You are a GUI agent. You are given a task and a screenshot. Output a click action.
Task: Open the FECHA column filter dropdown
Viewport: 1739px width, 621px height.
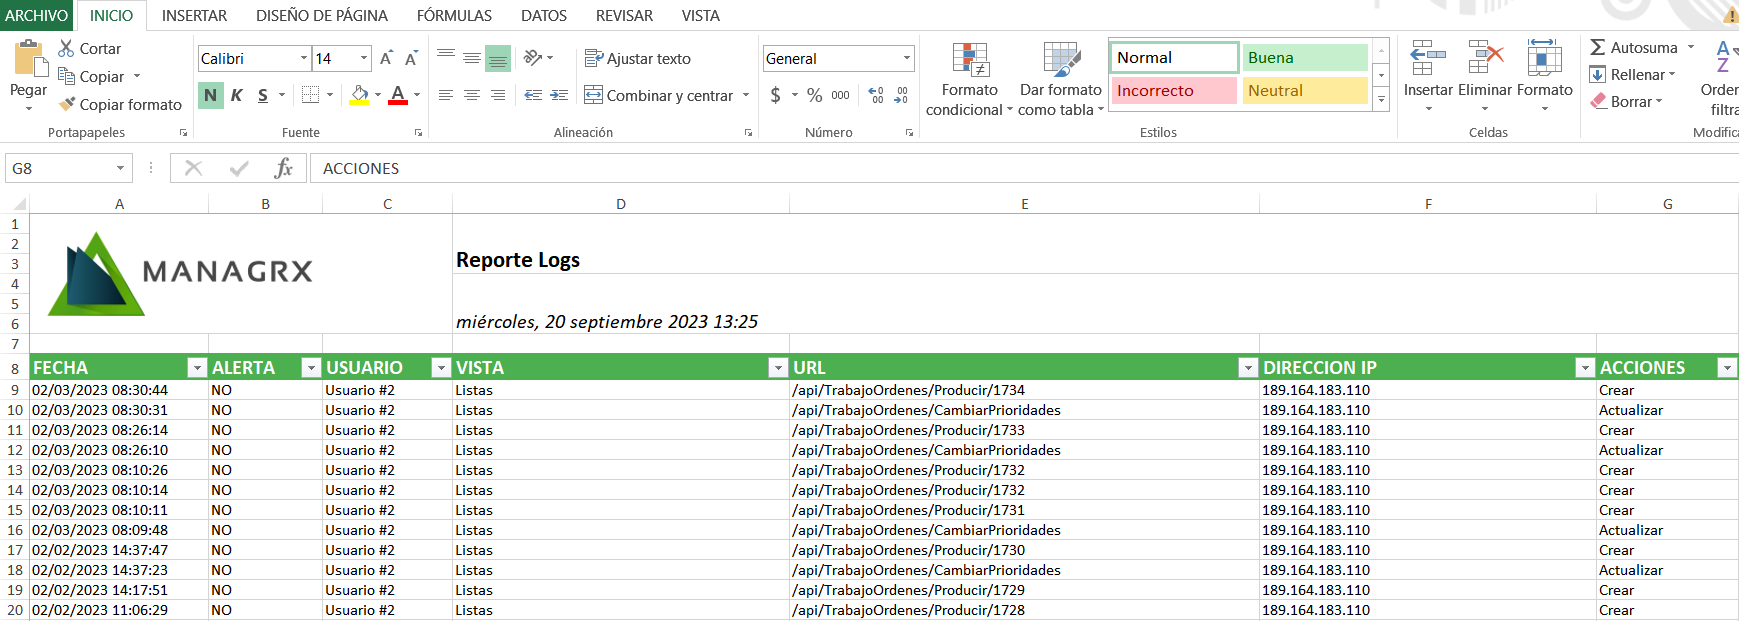pyautogui.click(x=197, y=368)
